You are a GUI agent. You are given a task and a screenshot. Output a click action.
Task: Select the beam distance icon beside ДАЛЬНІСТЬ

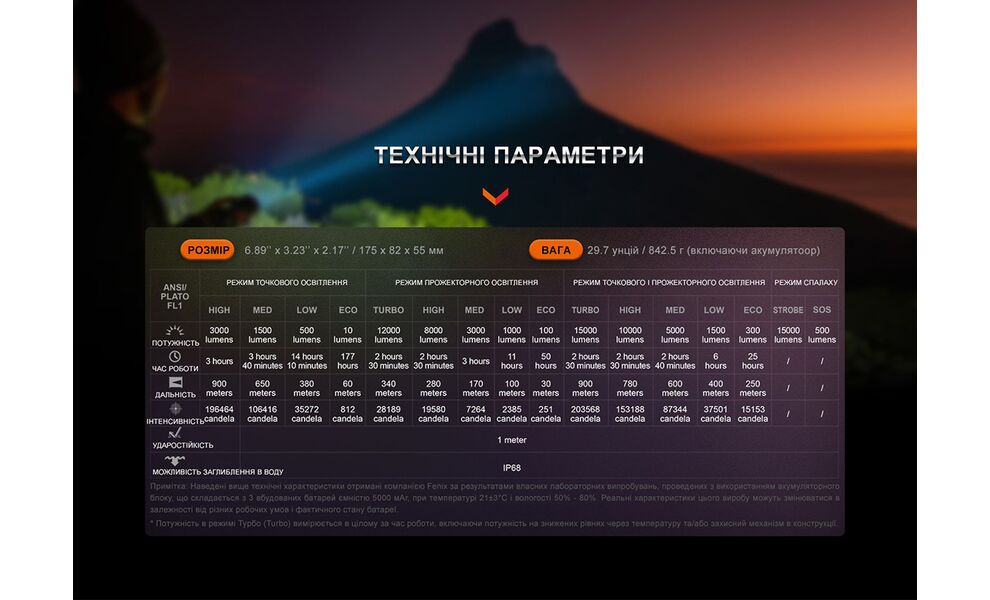pos(174,382)
